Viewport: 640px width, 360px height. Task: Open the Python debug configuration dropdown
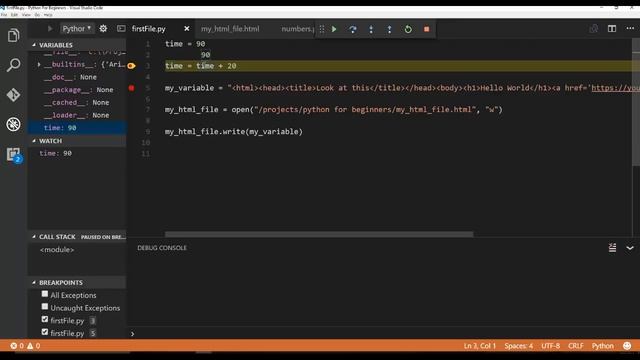(77, 29)
